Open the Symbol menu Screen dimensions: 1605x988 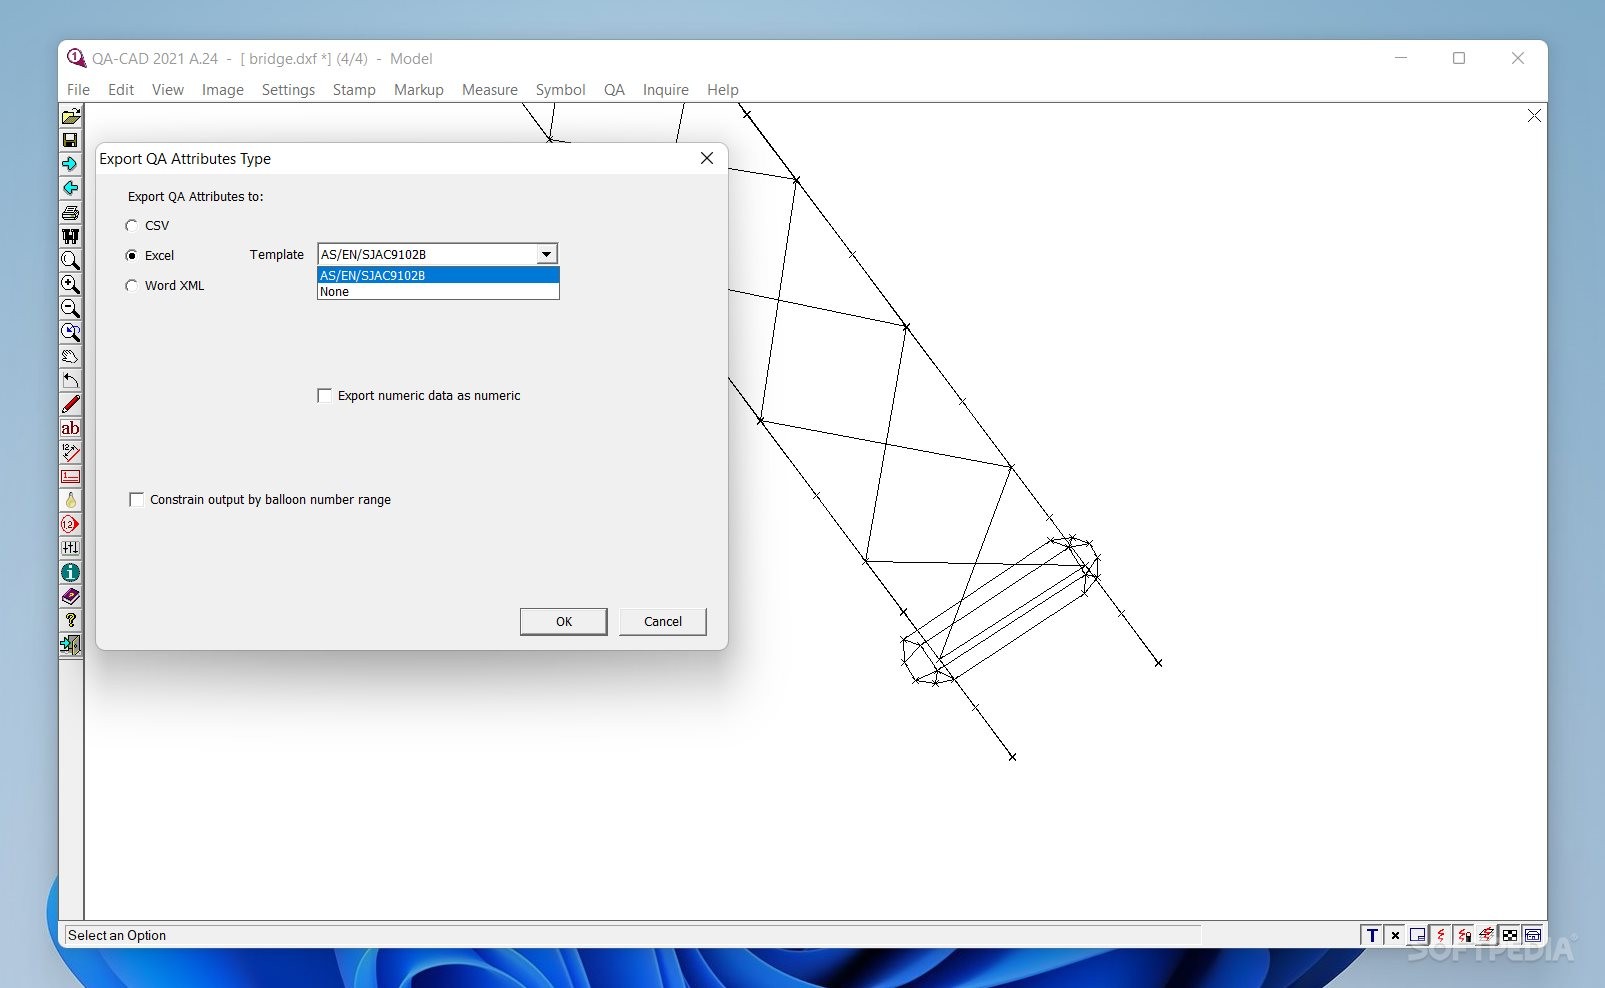pyautogui.click(x=561, y=90)
